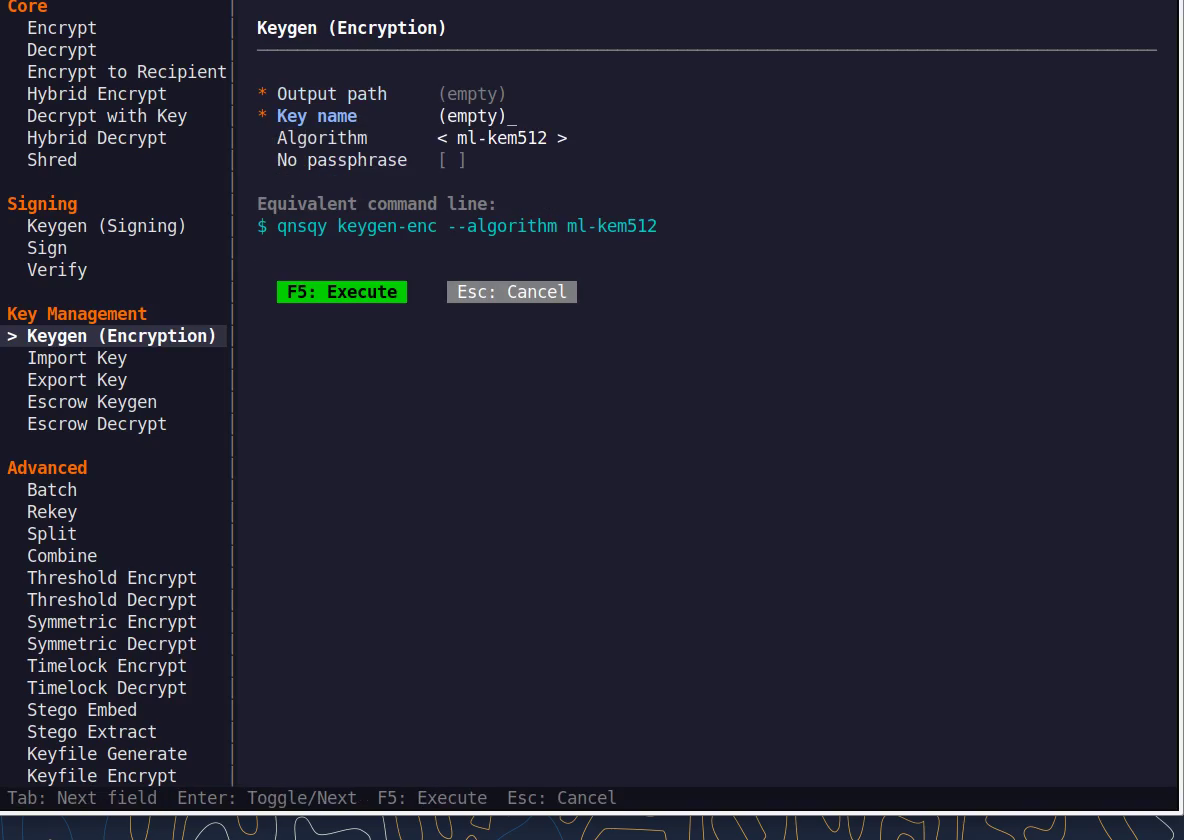Open the Combine command

62,555
